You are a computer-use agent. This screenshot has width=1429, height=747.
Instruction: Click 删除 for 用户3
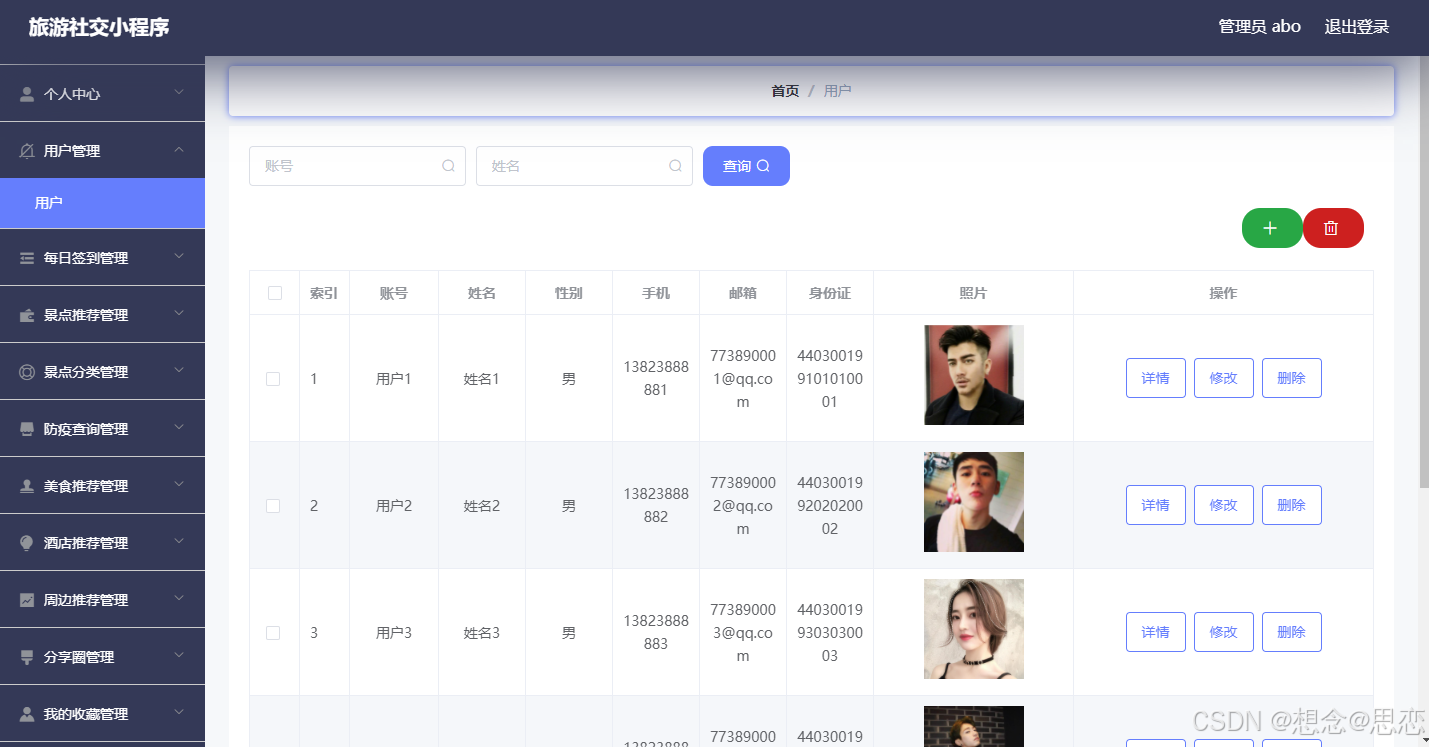[1292, 632]
